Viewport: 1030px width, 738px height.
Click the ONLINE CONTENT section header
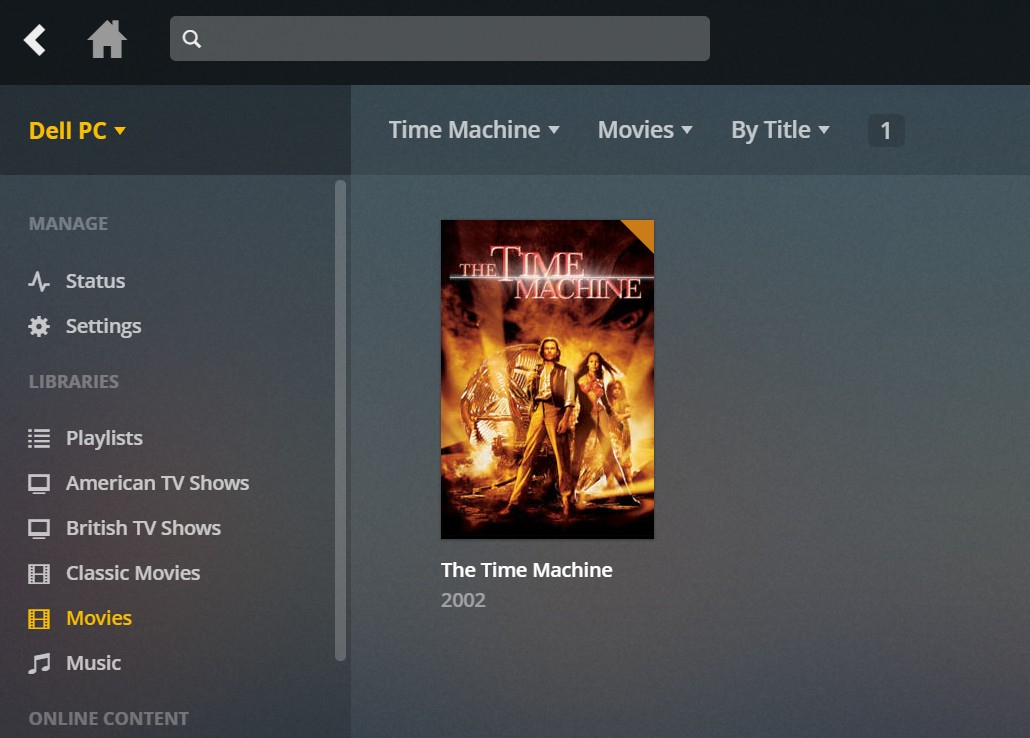tap(108, 718)
